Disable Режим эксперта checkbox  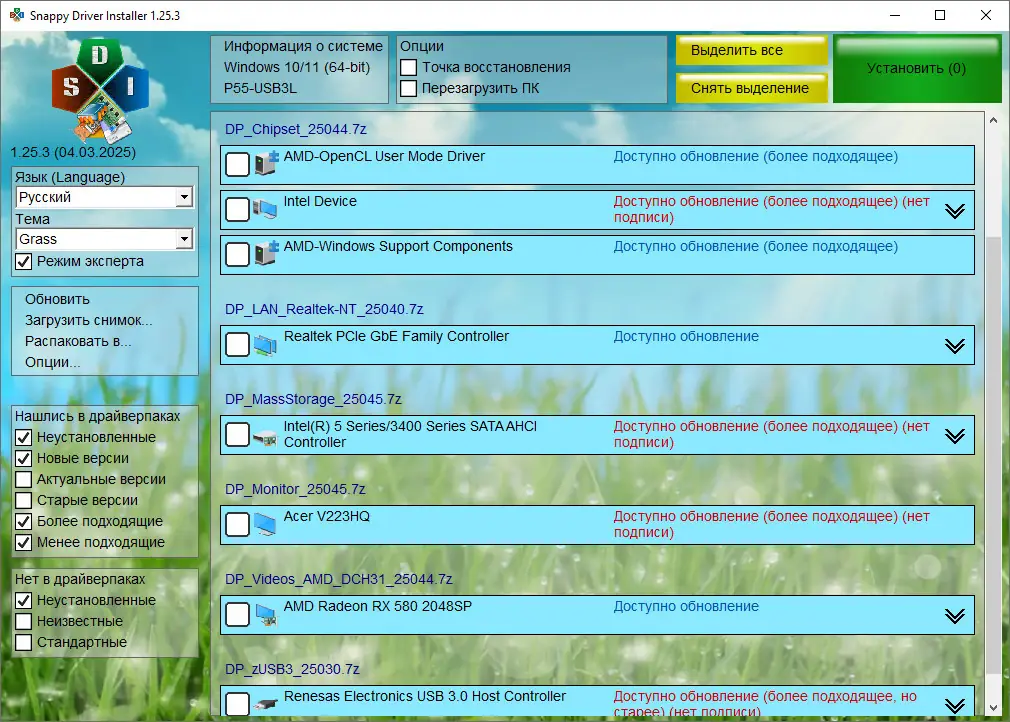pos(23,261)
